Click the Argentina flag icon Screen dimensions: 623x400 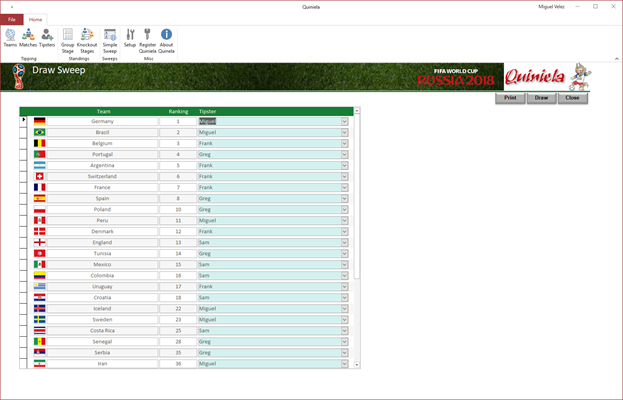click(39, 165)
